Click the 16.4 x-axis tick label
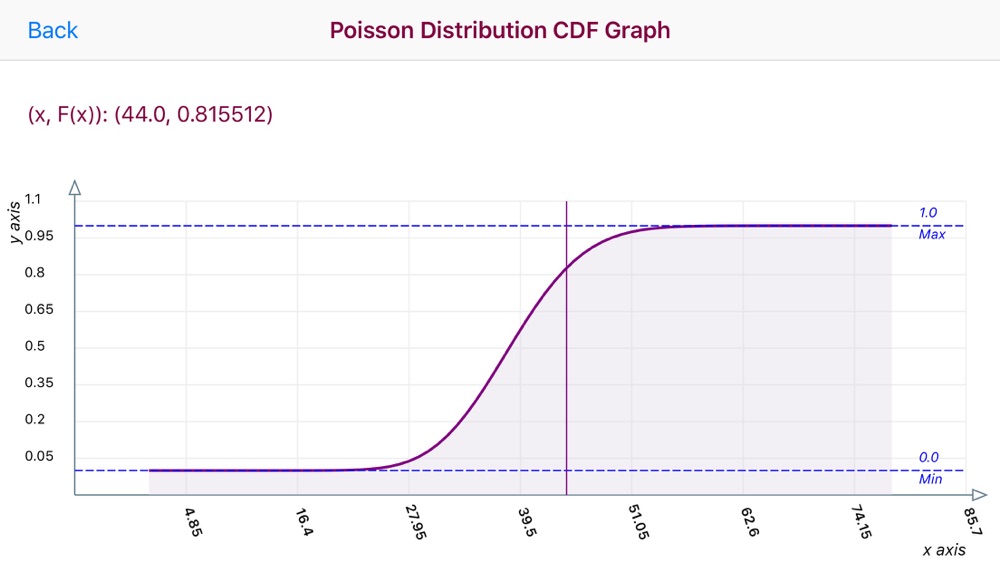Image resolution: width=1000 pixels, height=563 pixels. click(305, 522)
